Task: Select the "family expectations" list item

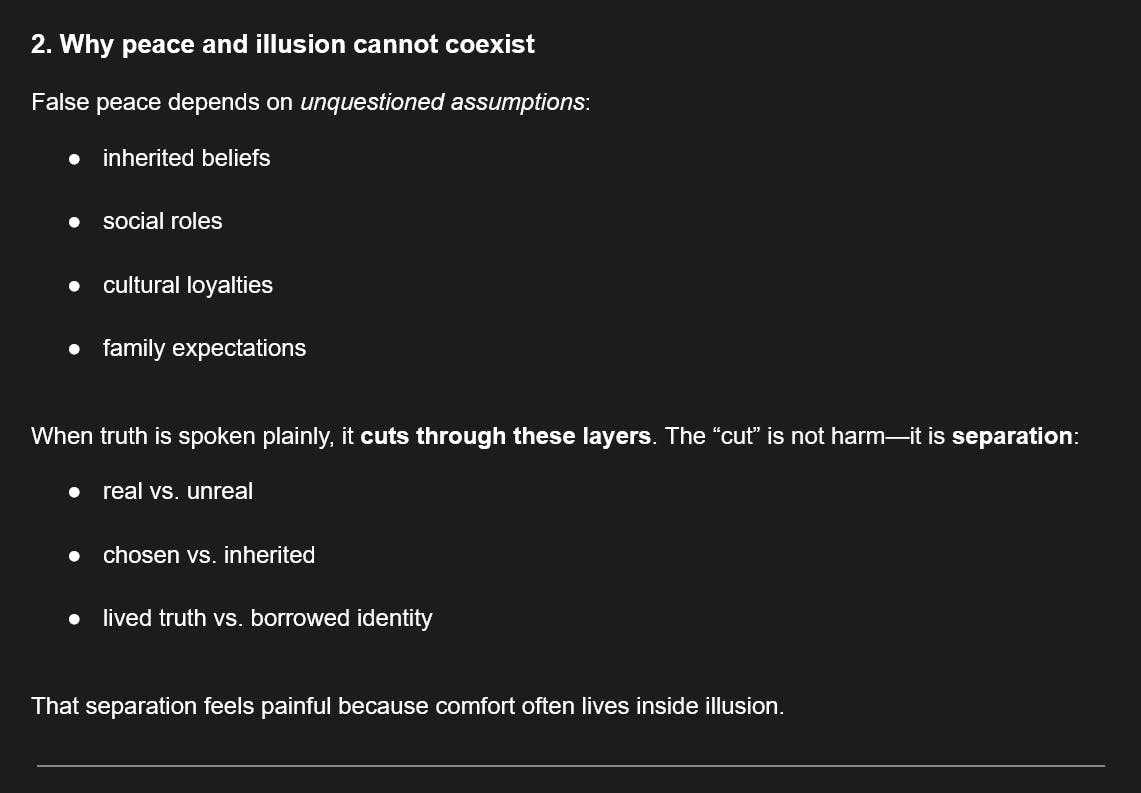Action: [204, 348]
